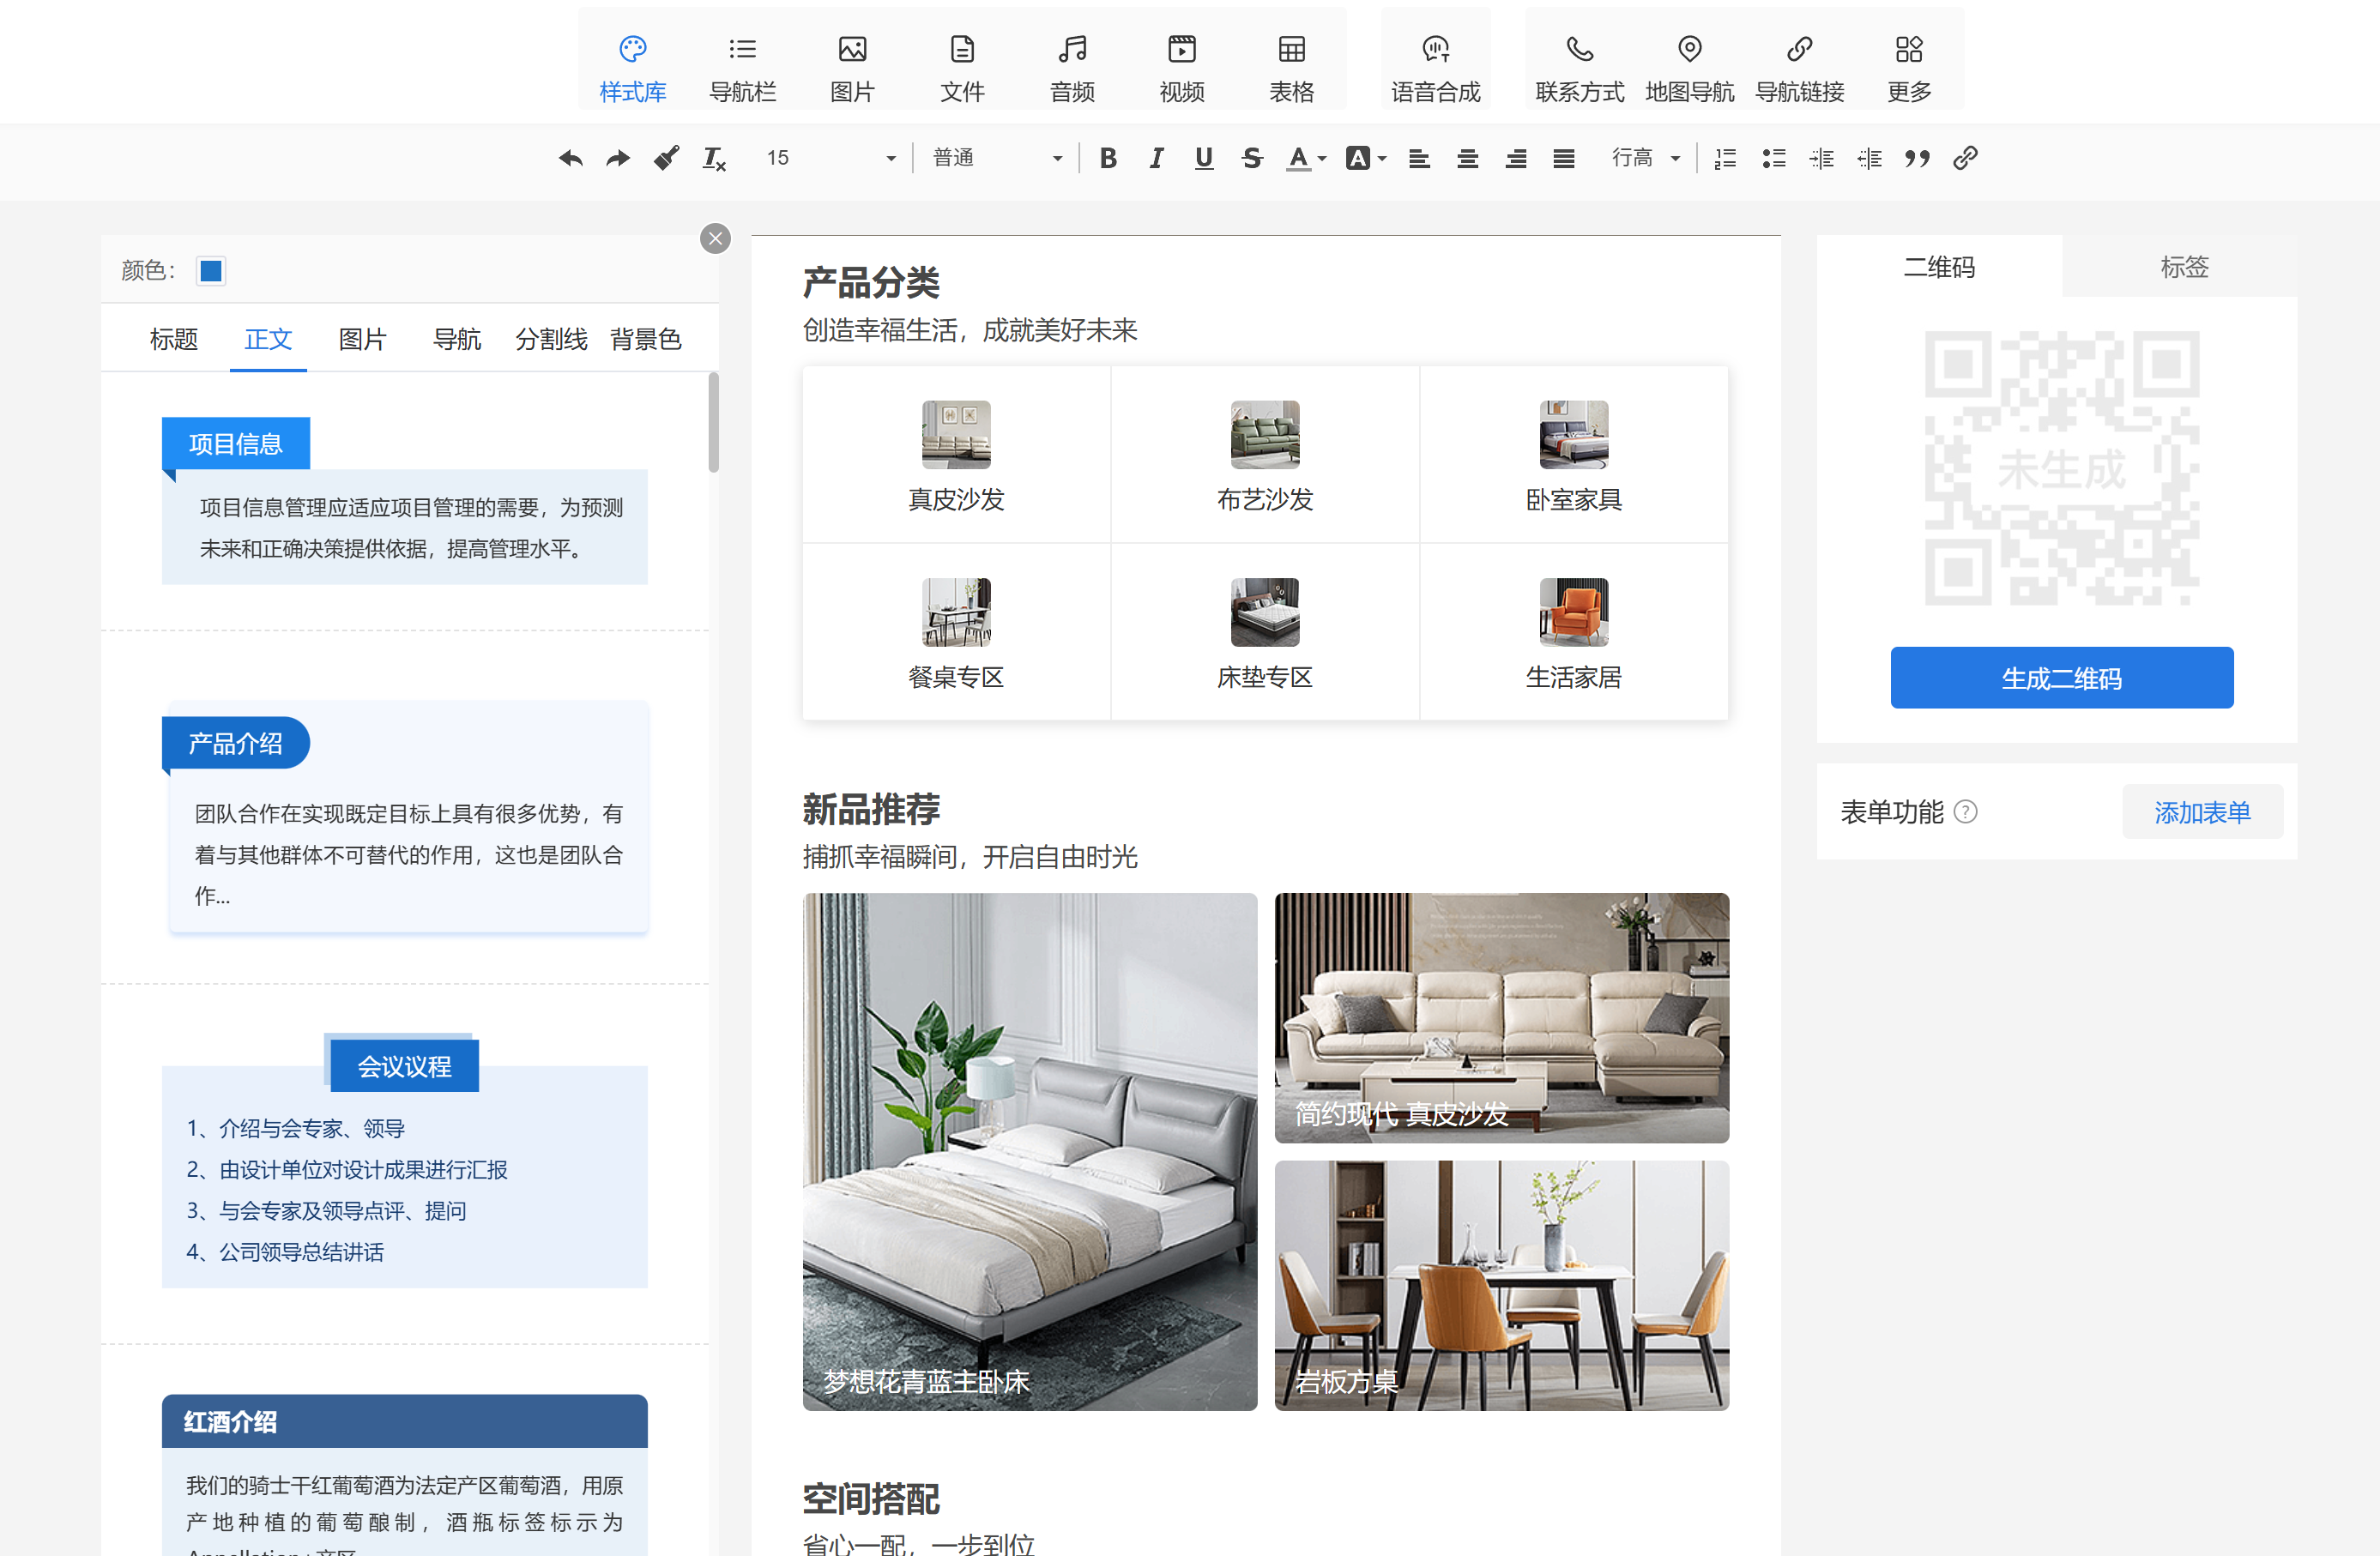Image resolution: width=2380 pixels, height=1556 pixels.
Task: Toggle italic text style
Action: [1156, 158]
